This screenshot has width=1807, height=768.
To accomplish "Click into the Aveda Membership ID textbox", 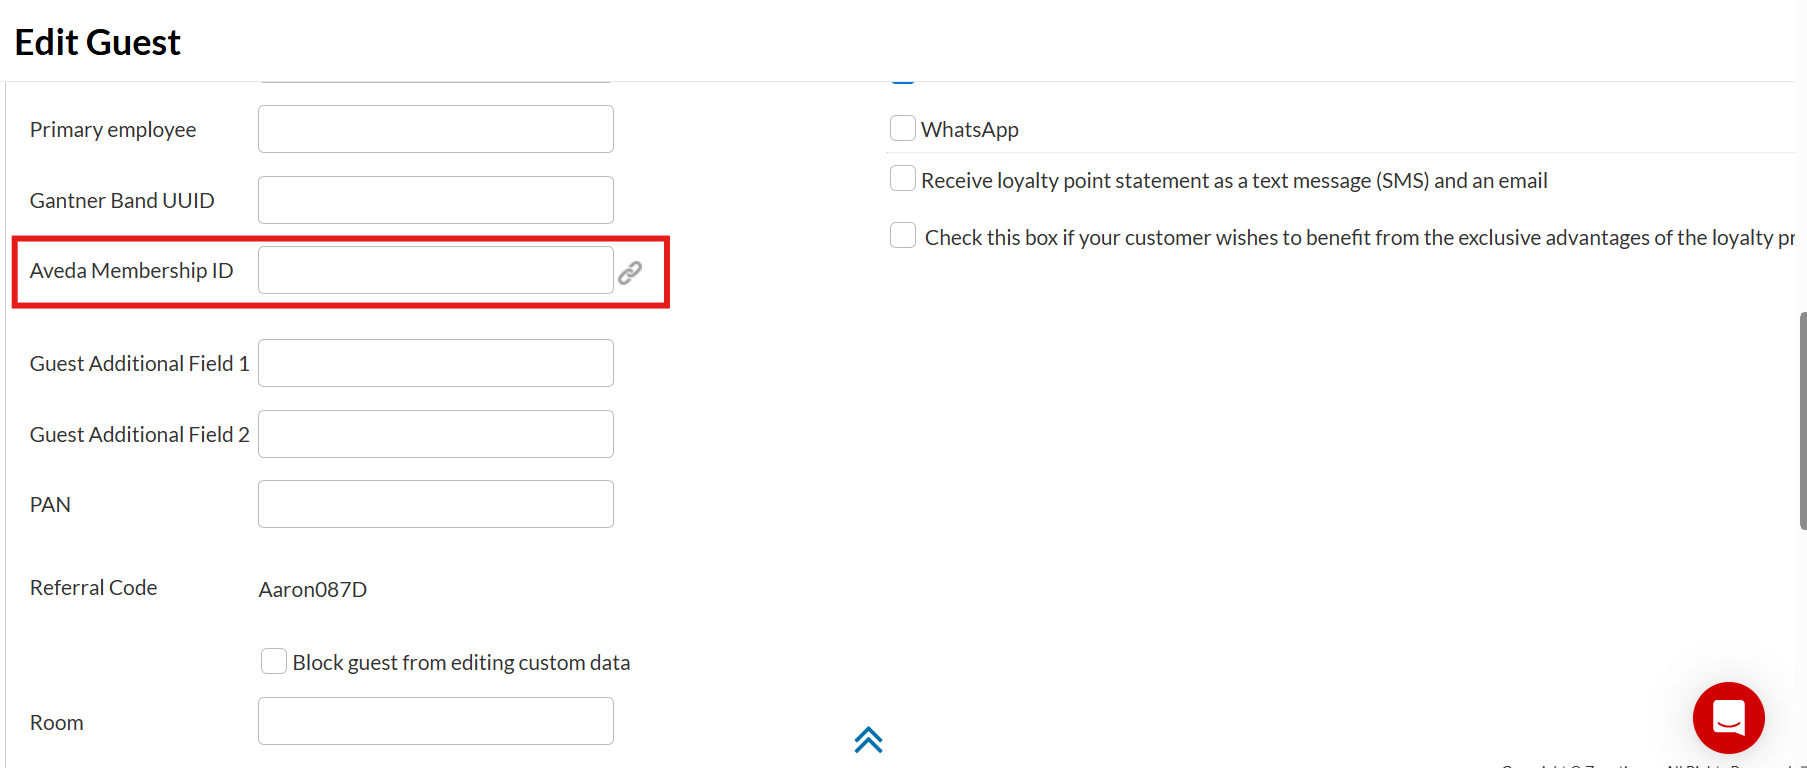I will pyautogui.click(x=435, y=270).
